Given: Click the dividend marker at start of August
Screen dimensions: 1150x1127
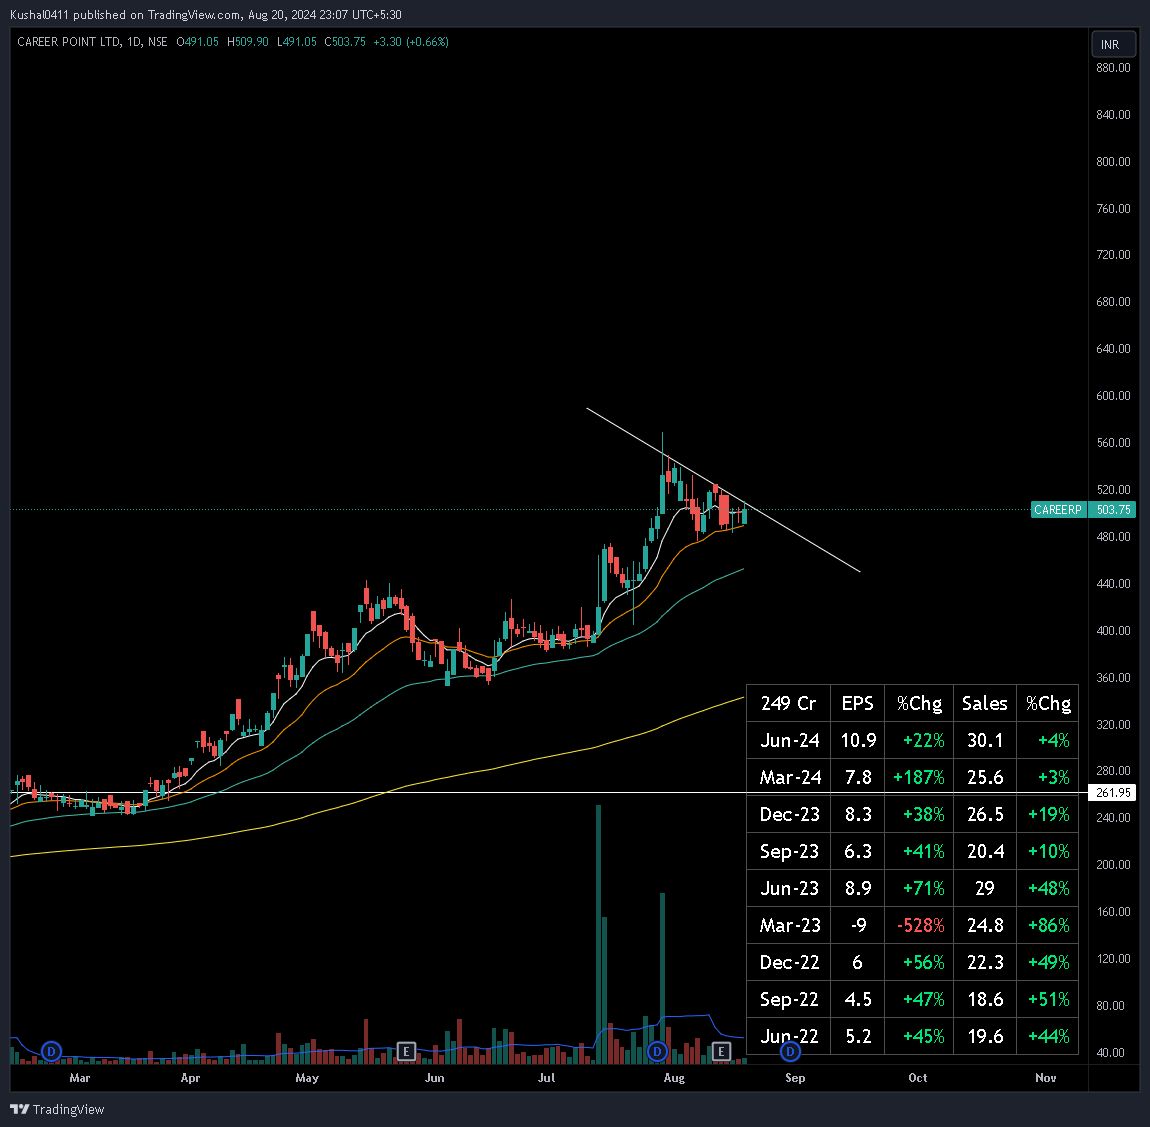Looking at the screenshot, I should tap(657, 1051).
